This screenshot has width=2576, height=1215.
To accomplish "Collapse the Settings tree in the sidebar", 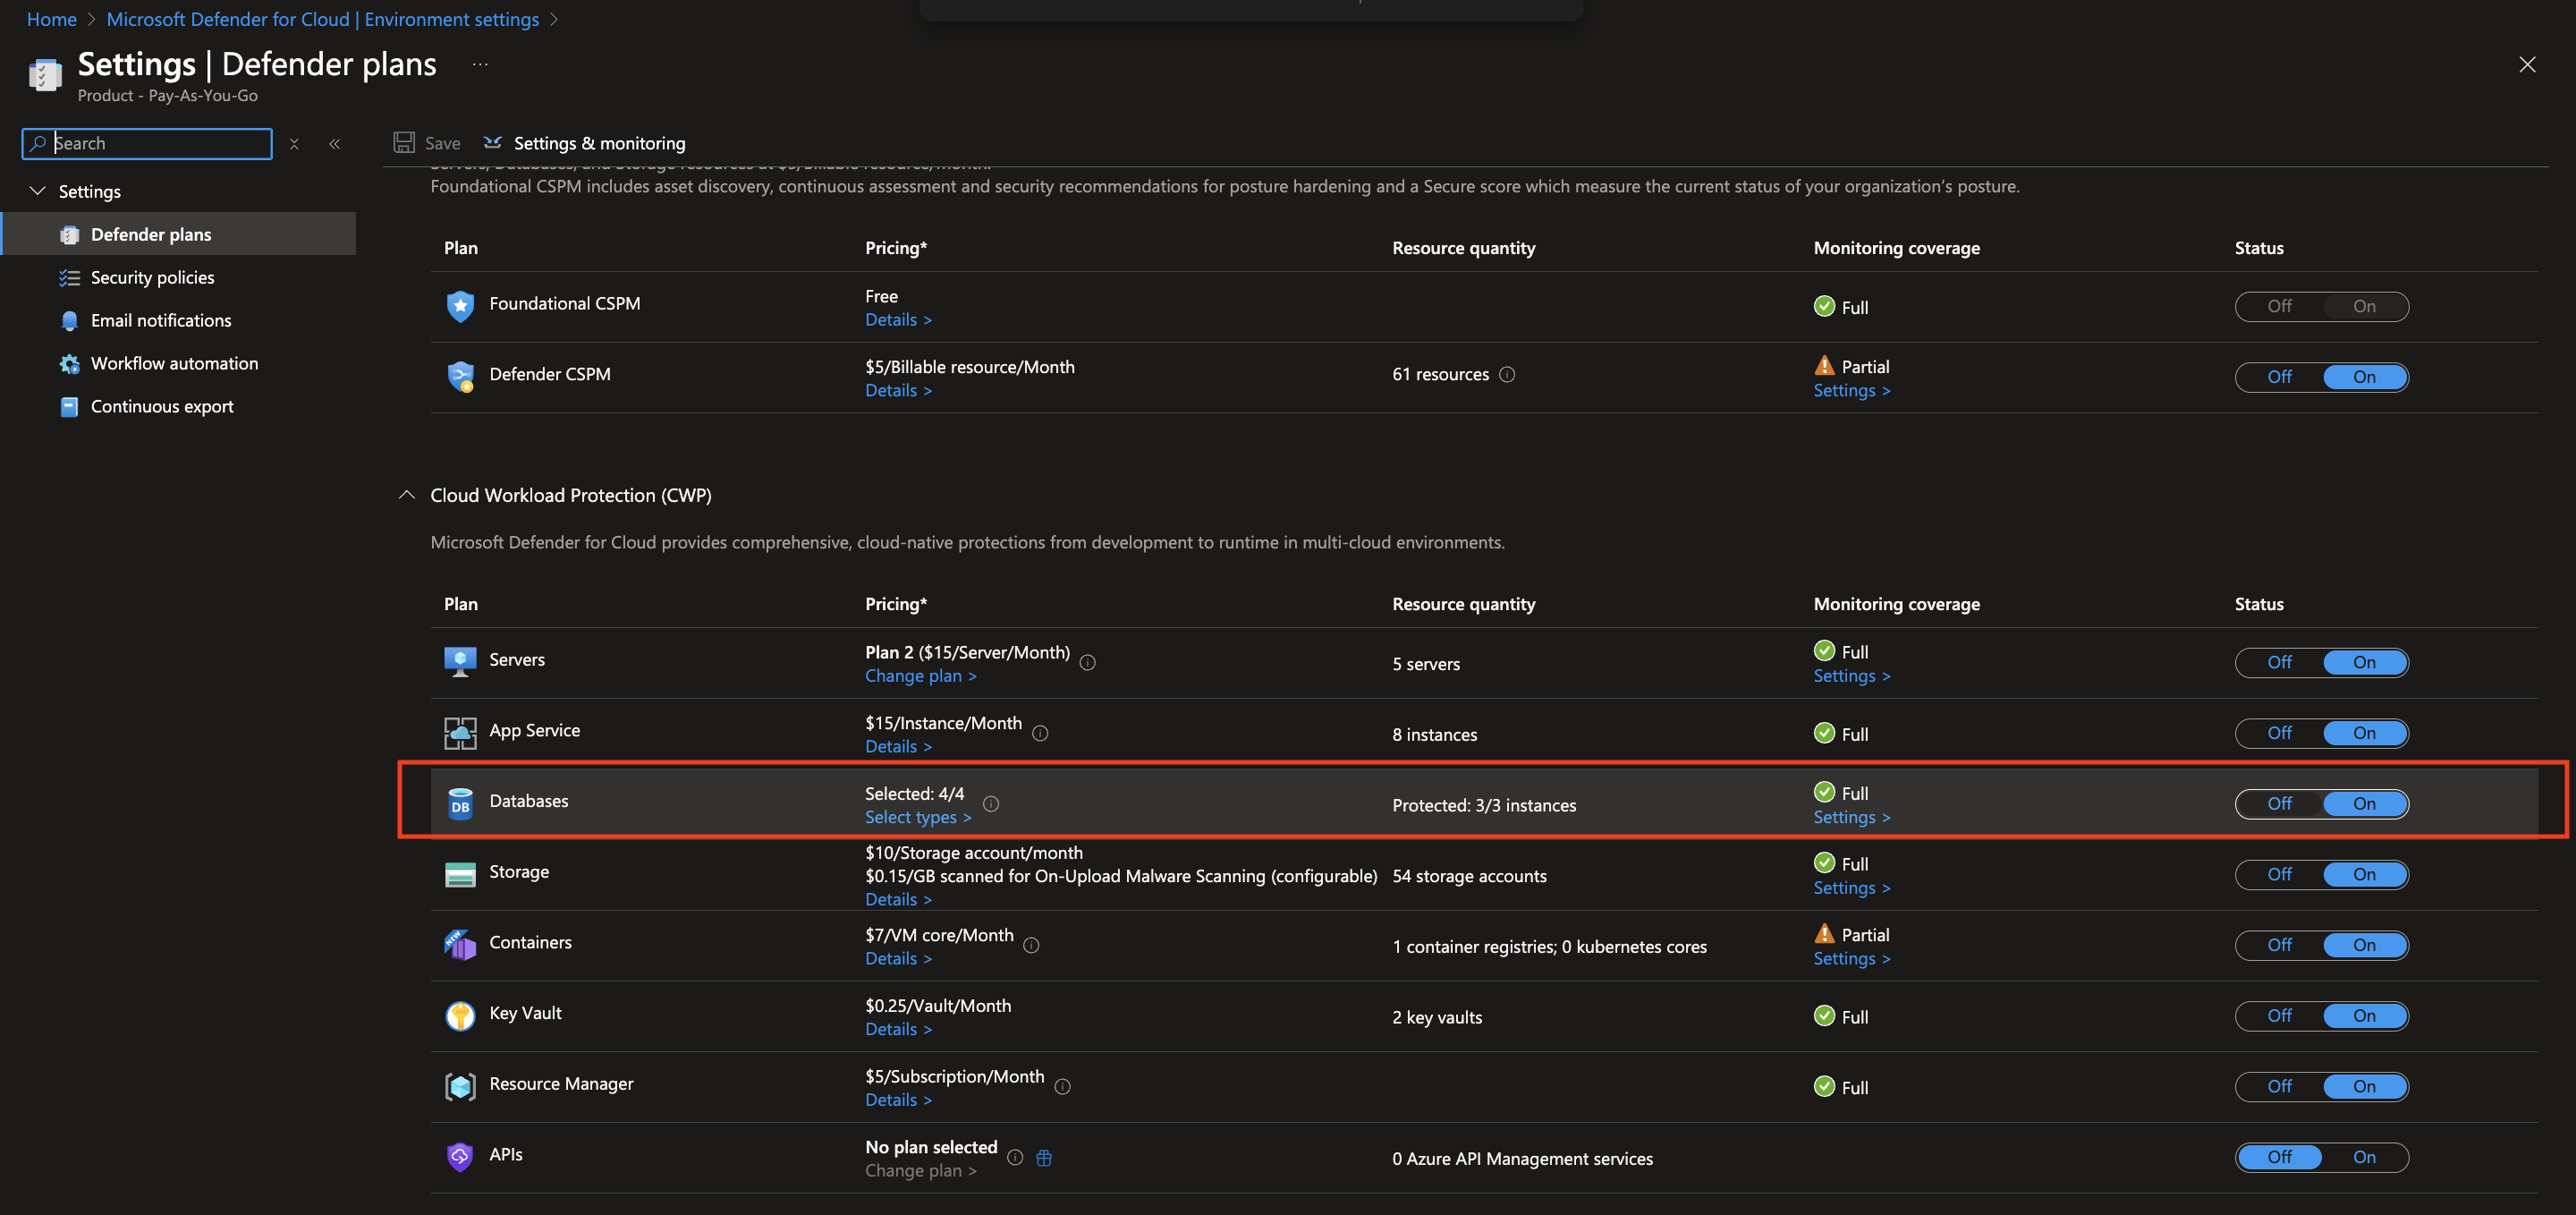I will (38, 191).
